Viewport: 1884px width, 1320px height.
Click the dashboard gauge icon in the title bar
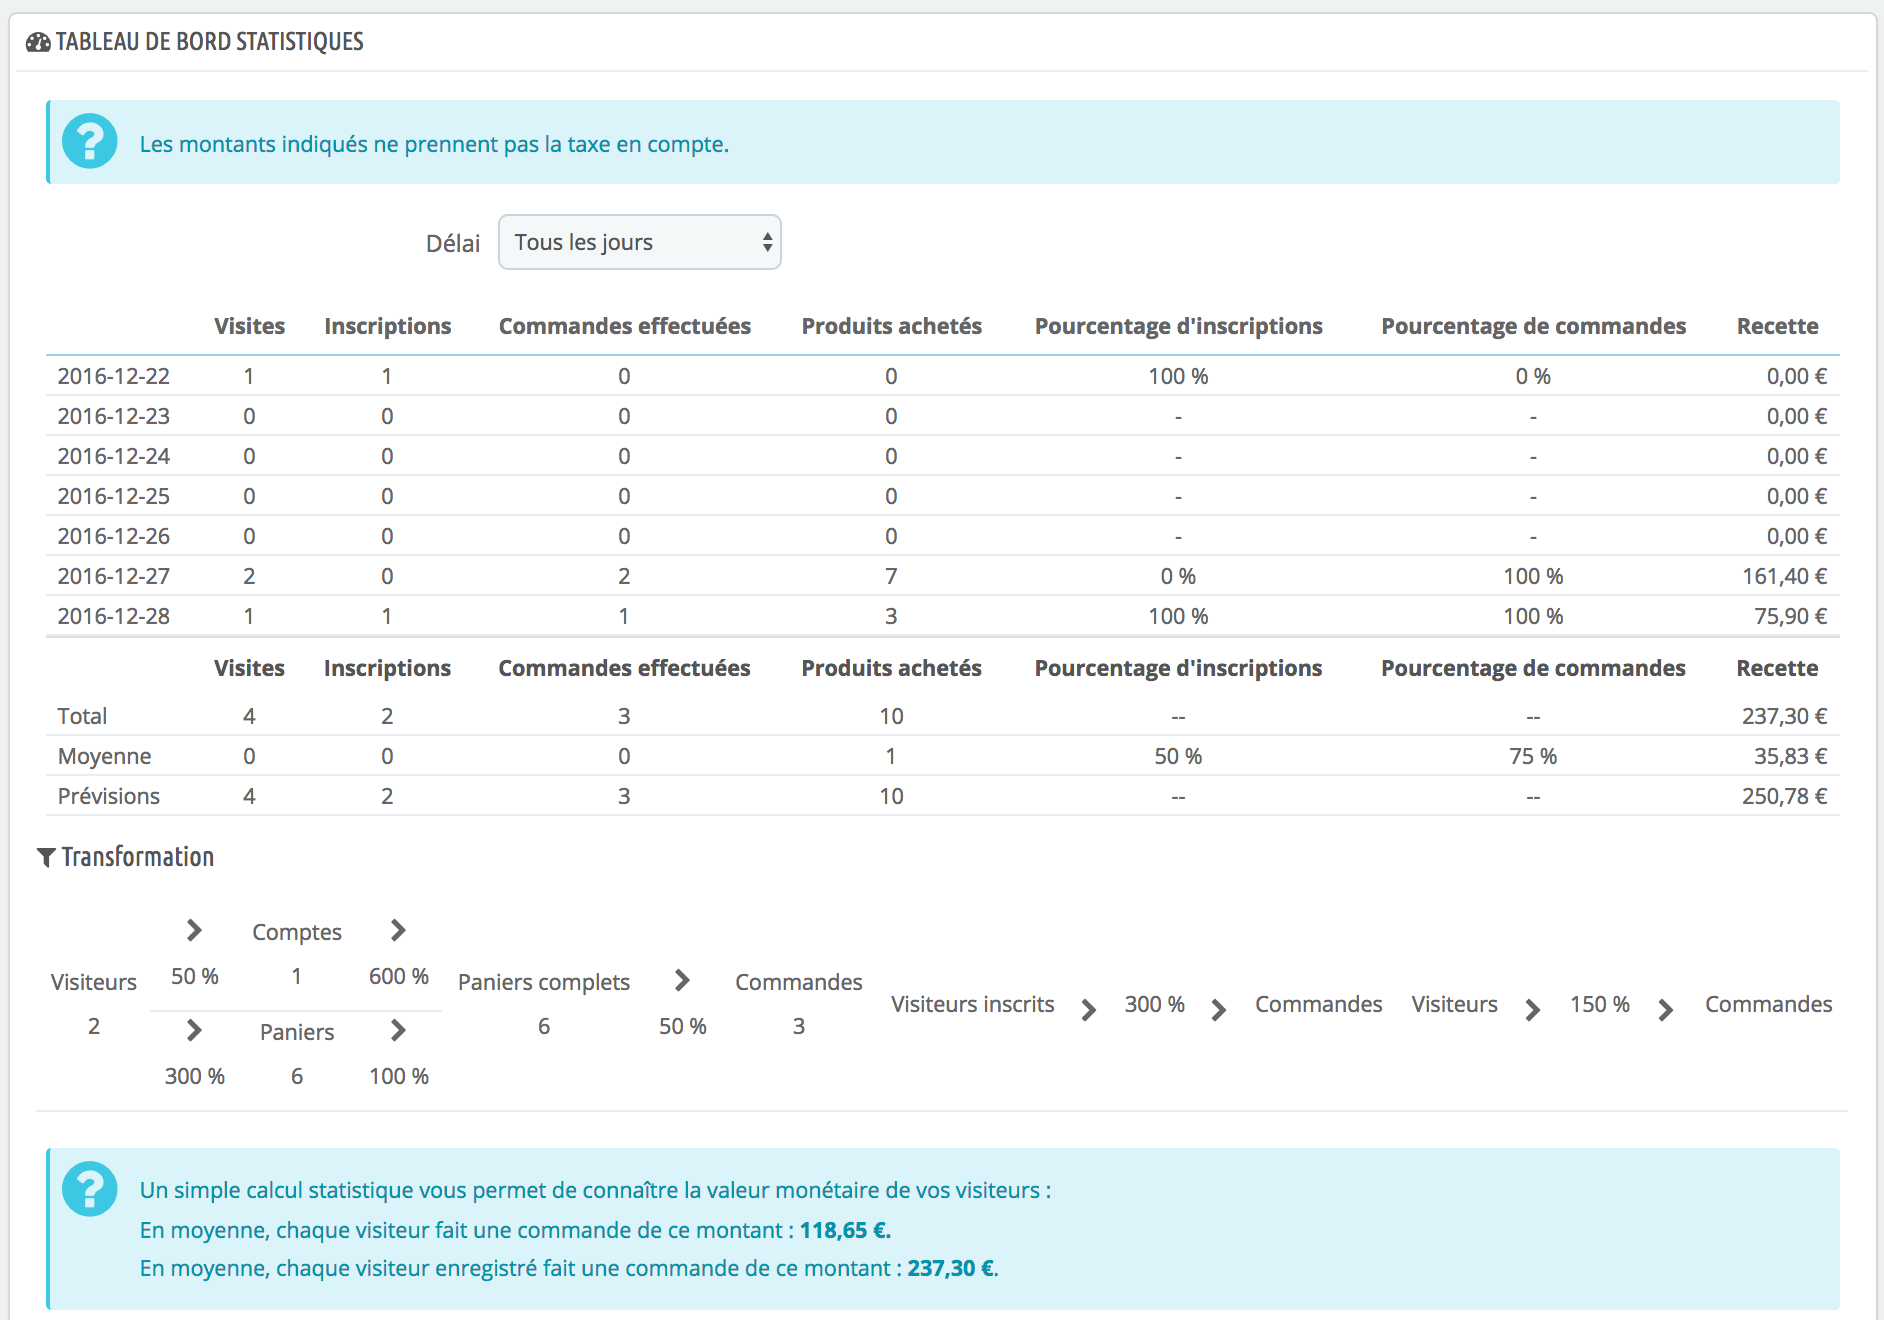pyautogui.click(x=37, y=42)
